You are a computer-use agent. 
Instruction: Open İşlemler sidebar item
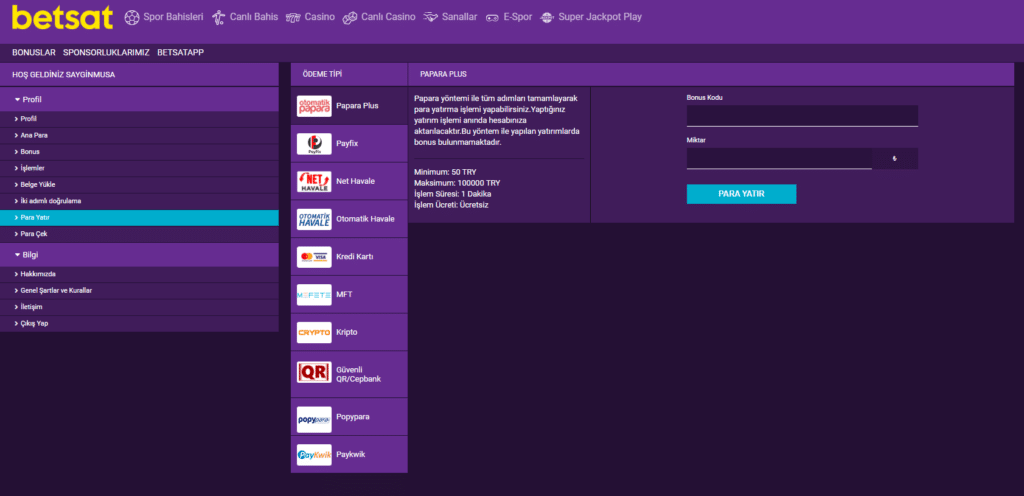coord(139,168)
